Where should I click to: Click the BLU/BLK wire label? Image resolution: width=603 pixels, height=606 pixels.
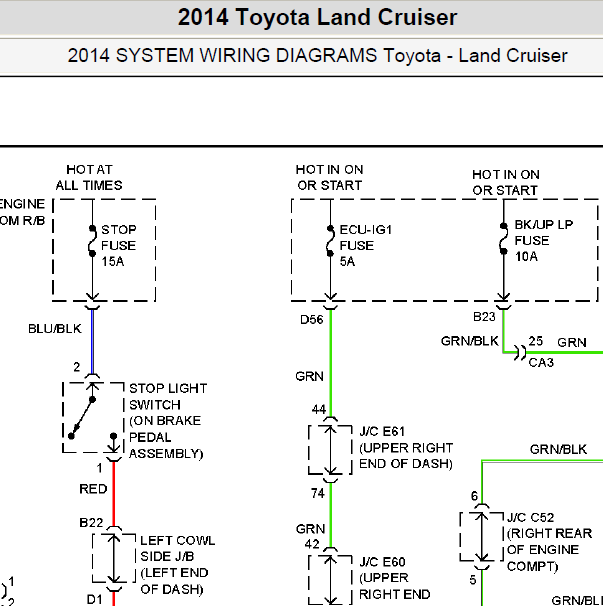(x=55, y=329)
